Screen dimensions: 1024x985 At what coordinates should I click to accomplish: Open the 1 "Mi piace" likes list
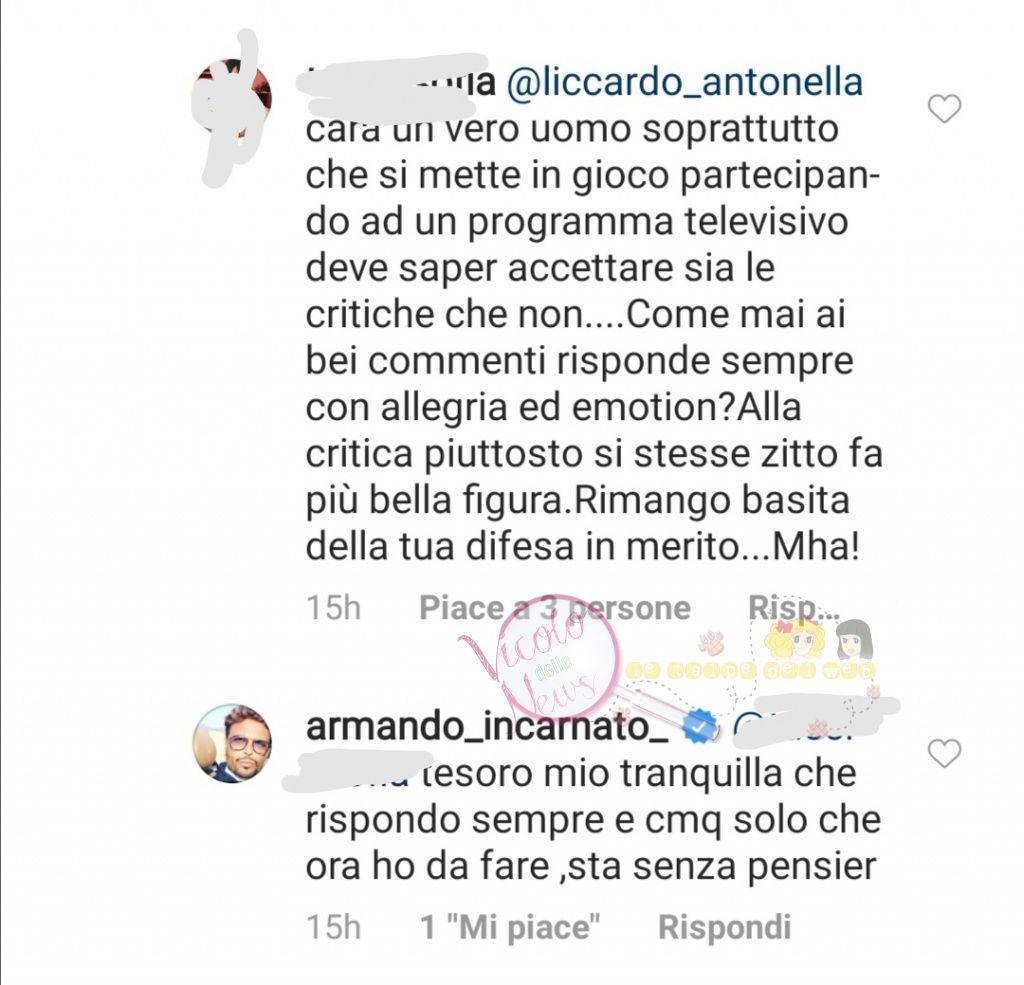coord(511,927)
